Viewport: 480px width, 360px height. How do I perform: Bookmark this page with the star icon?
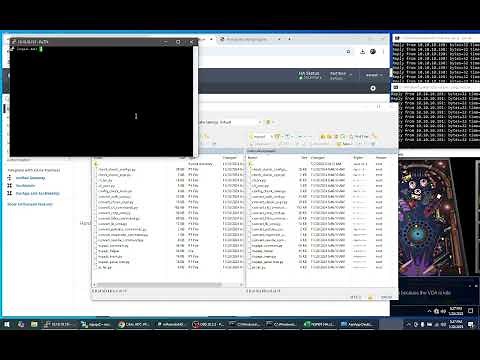click(348, 52)
